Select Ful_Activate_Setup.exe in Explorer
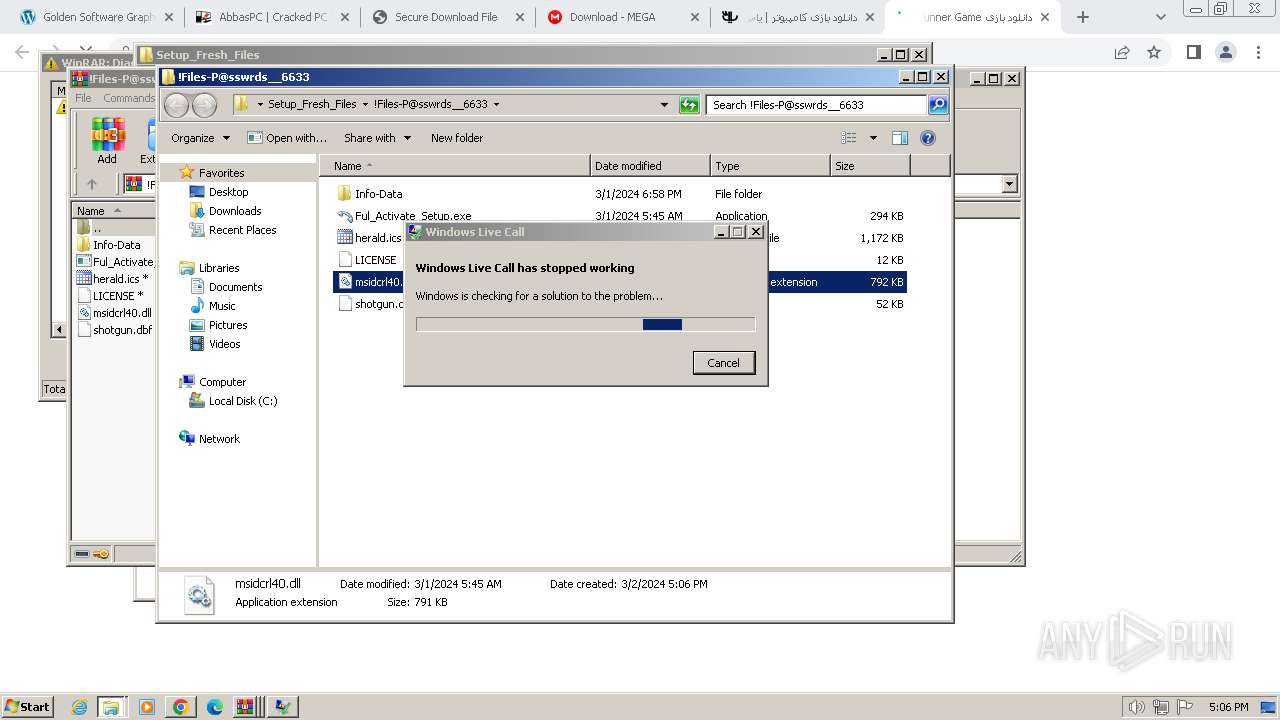This screenshot has height=720, width=1280. (x=412, y=216)
